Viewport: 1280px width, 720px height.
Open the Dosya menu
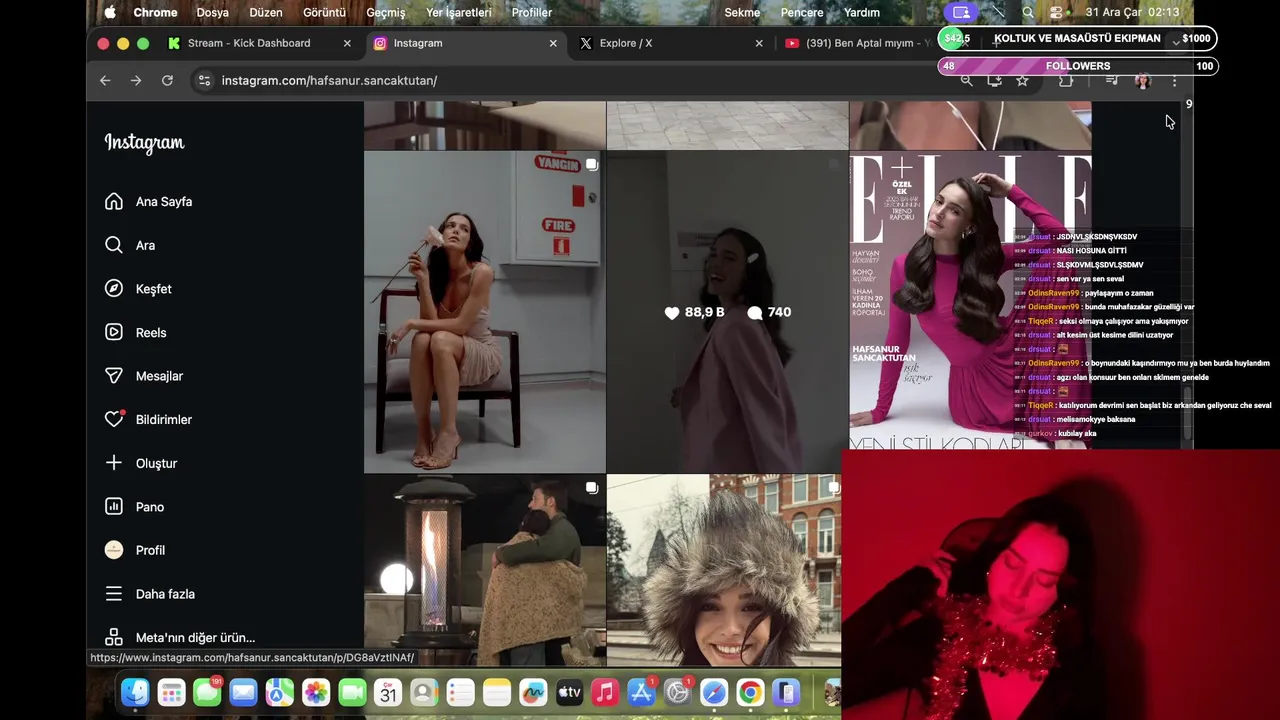[212, 12]
